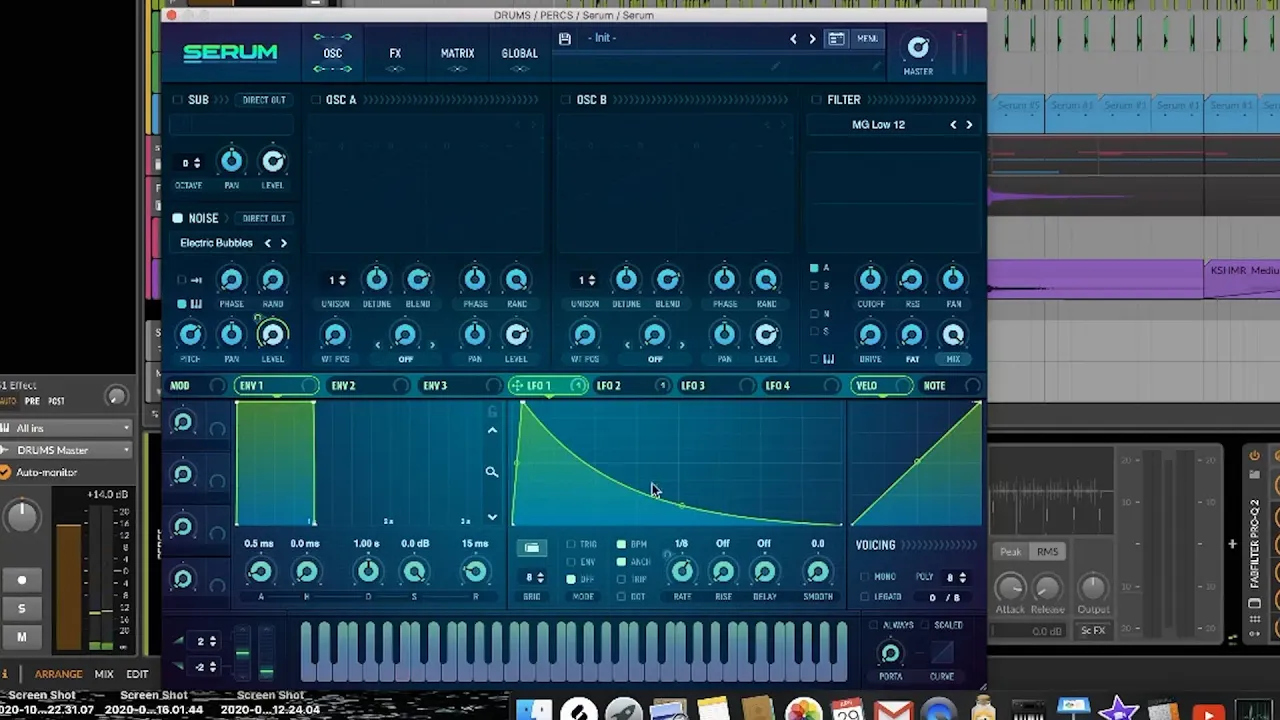This screenshot has width=1280, height=720.
Task: Select previous noise sample arrow
Action: tap(267, 243)
